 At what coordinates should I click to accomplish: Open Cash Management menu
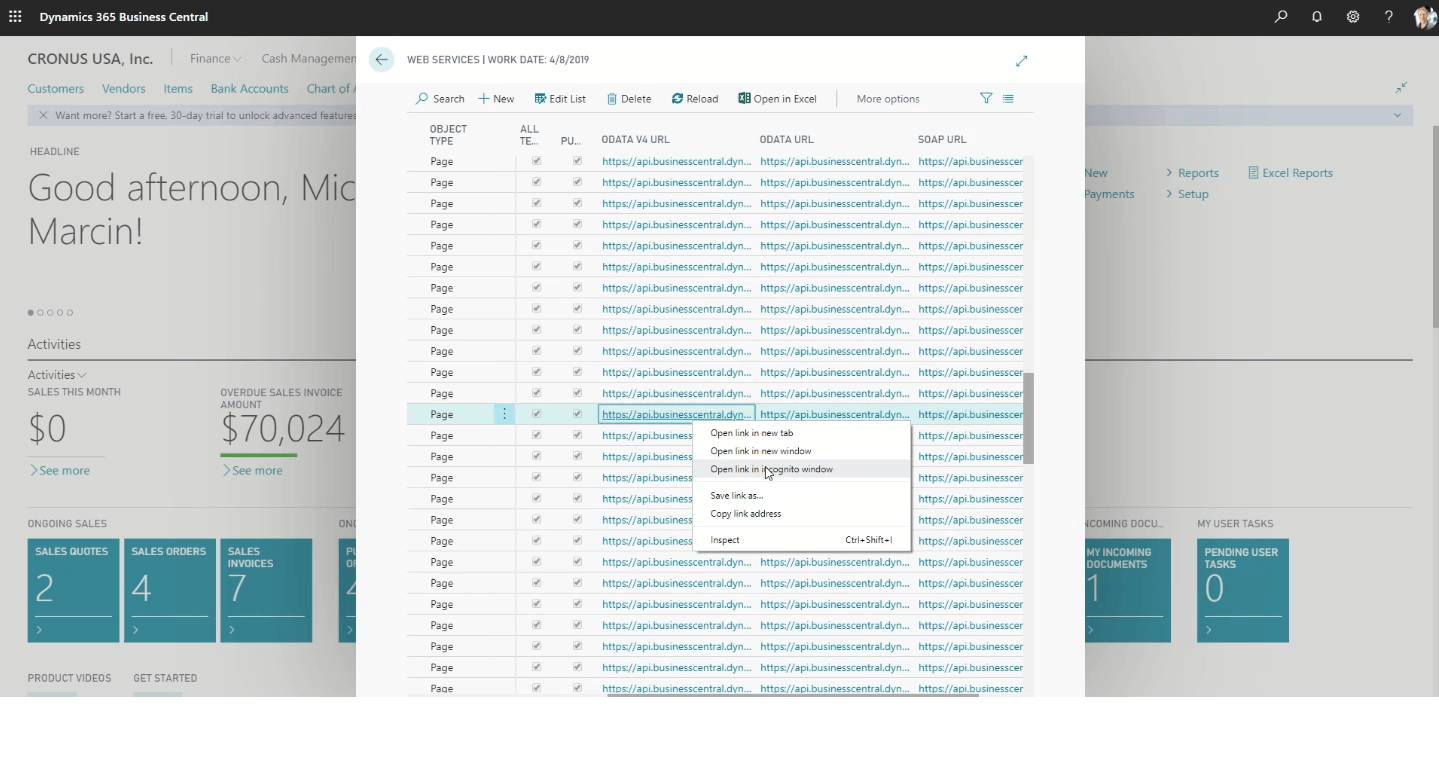(x=308, y=59)
